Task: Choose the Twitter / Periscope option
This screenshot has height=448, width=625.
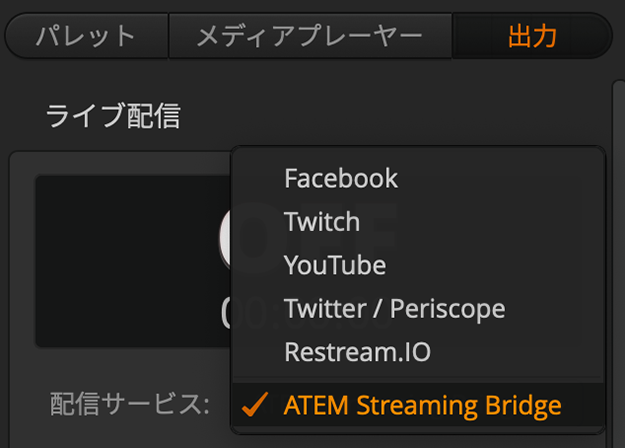Action: coord(394,308)
